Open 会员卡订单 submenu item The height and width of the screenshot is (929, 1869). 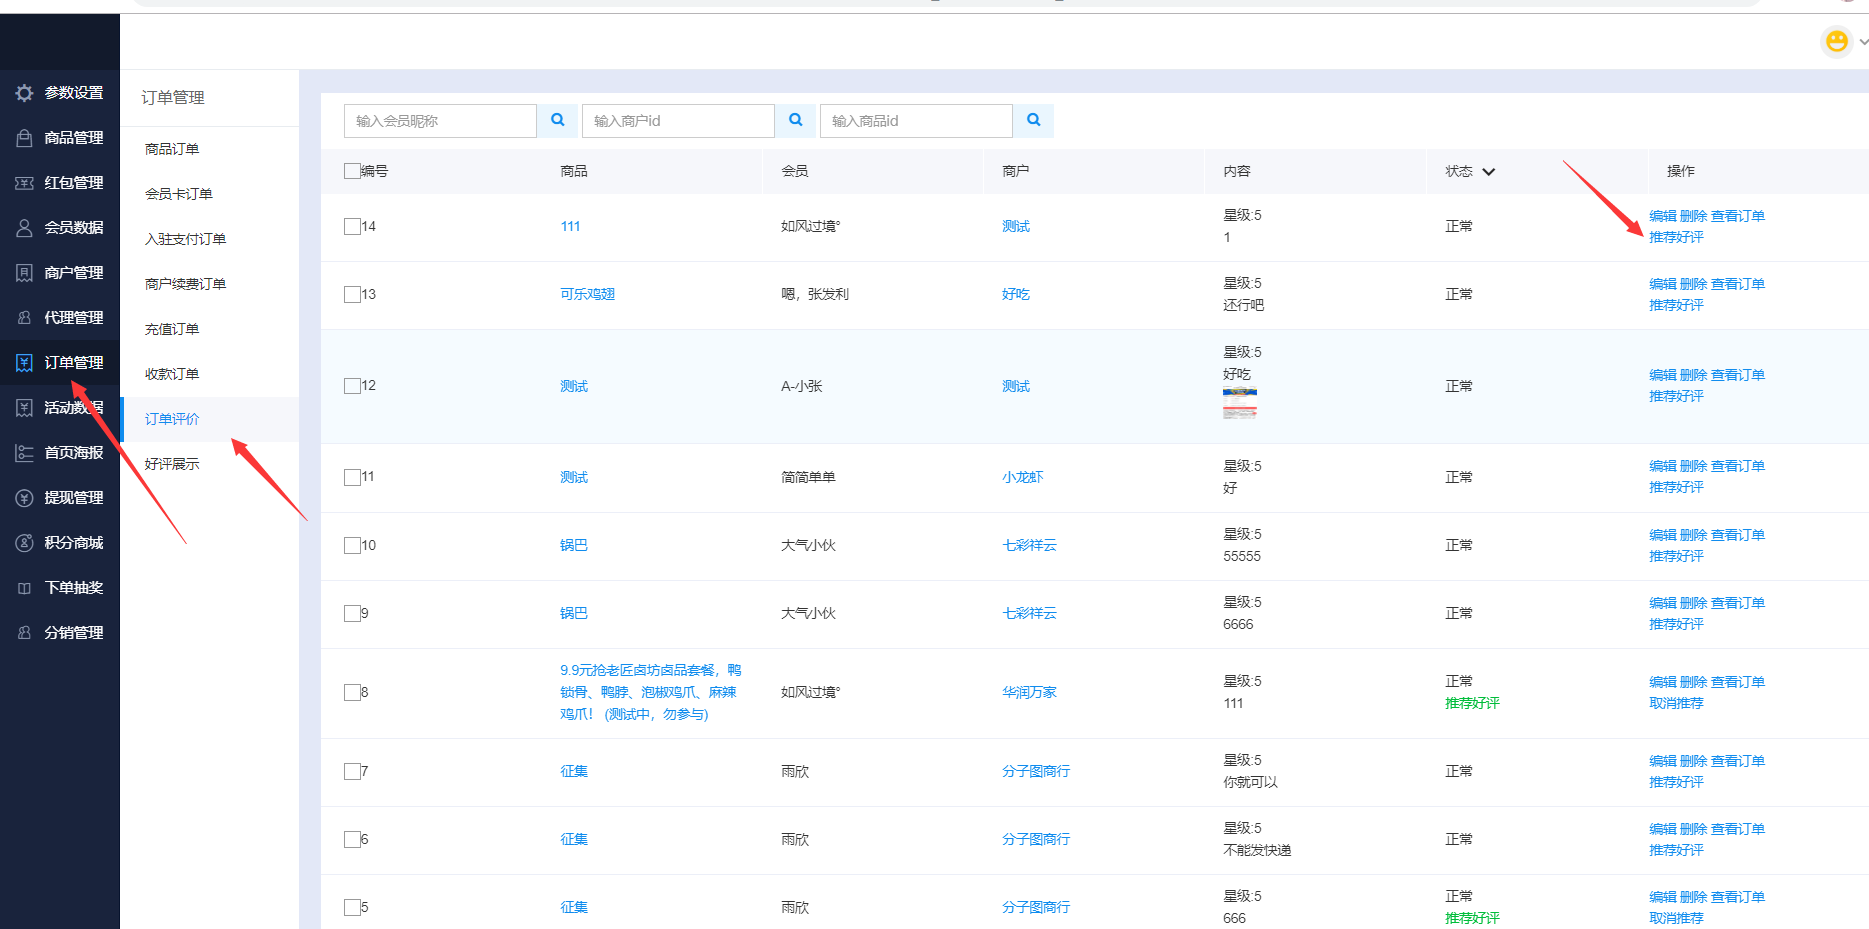tap(179, 194)
